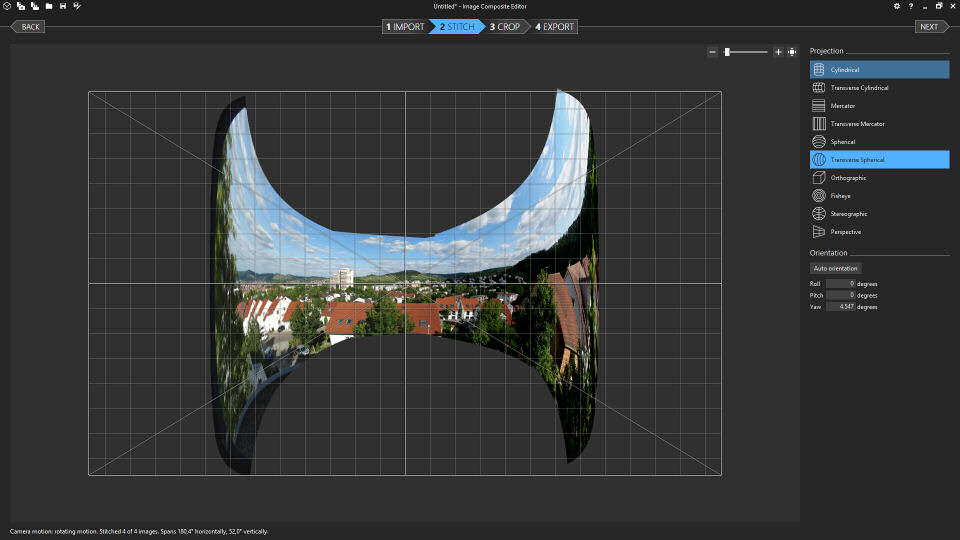
Task: Click the NEXT button
Action: click(928, 27)
